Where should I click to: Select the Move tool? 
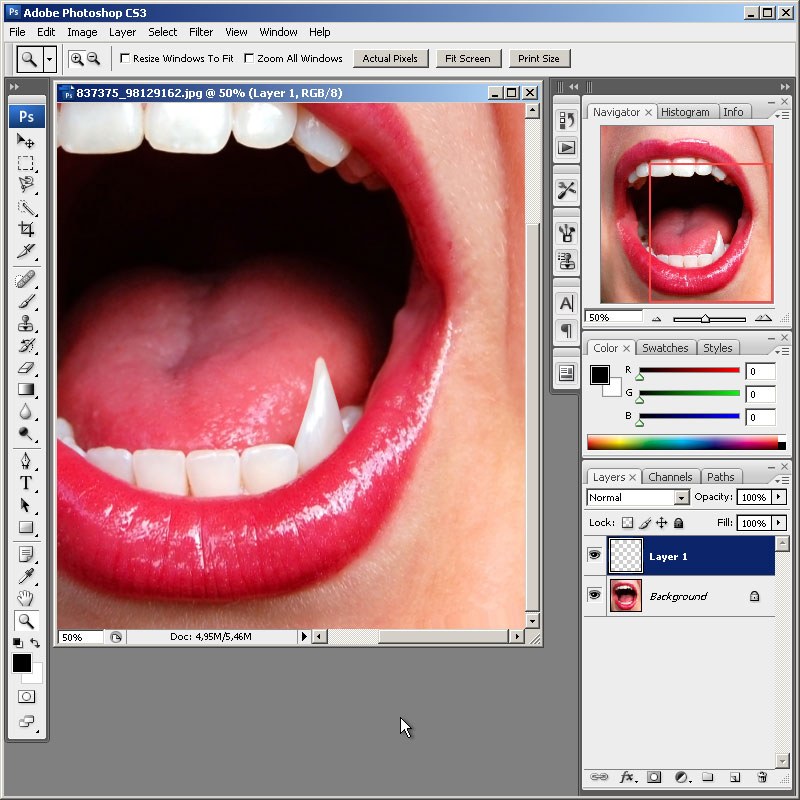[26, 141]
